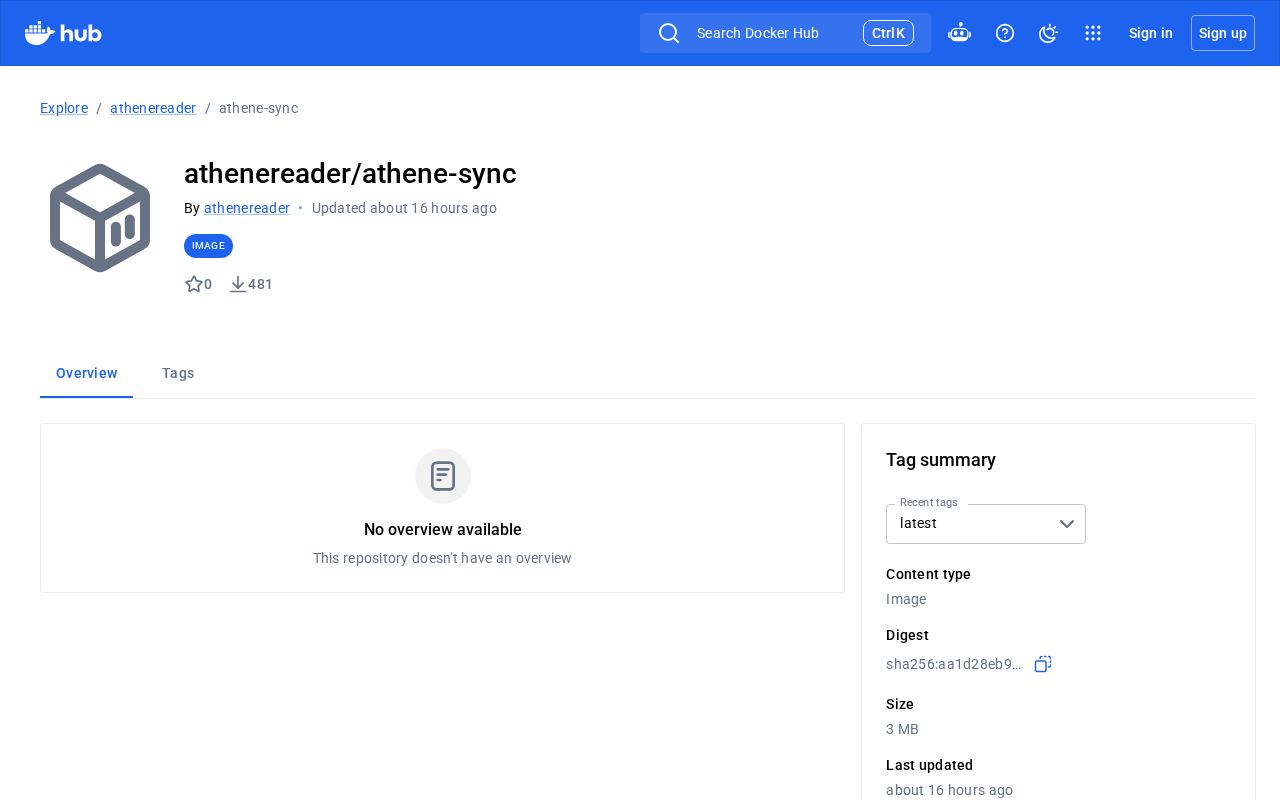The width and height of the screenshot is (1280, 800).
Task: Click the 'No overview available' text
Action: [x=443, y=530]
